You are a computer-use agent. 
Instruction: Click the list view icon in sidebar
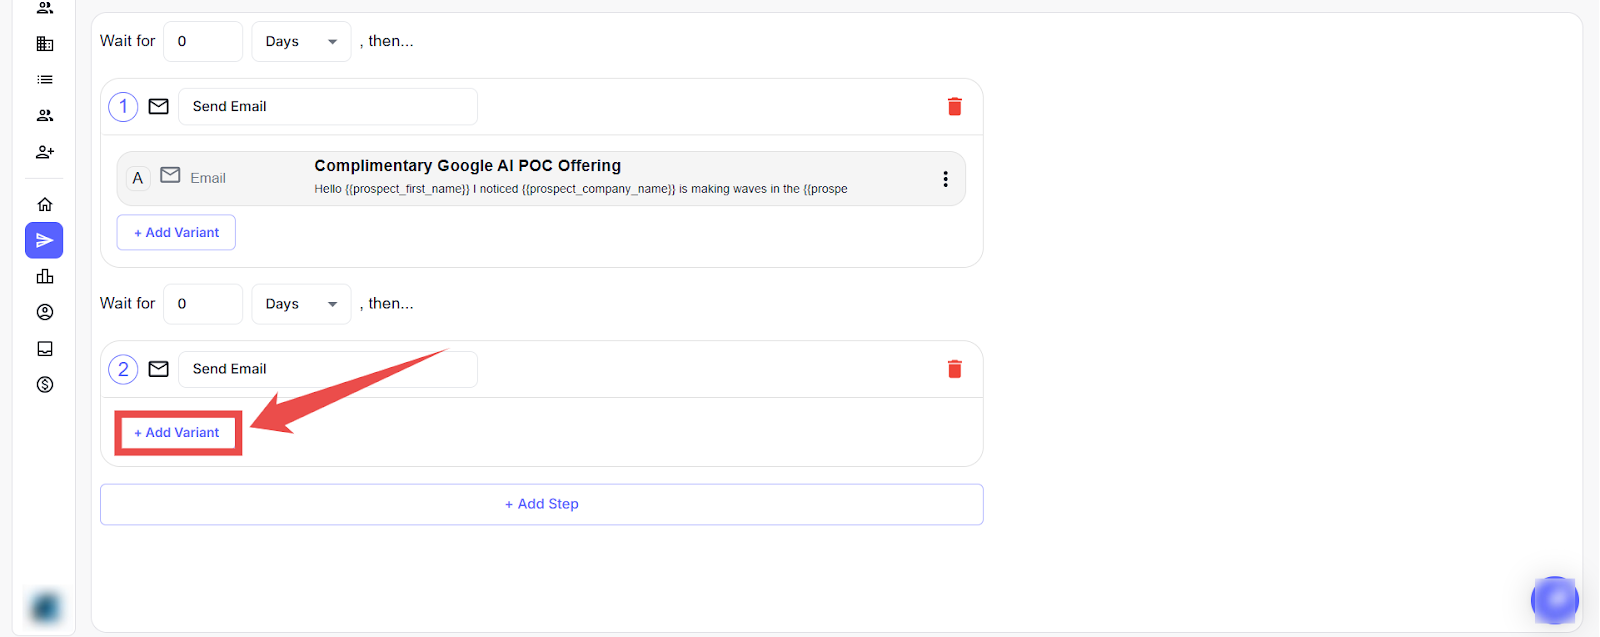click(x=45, y=80)
